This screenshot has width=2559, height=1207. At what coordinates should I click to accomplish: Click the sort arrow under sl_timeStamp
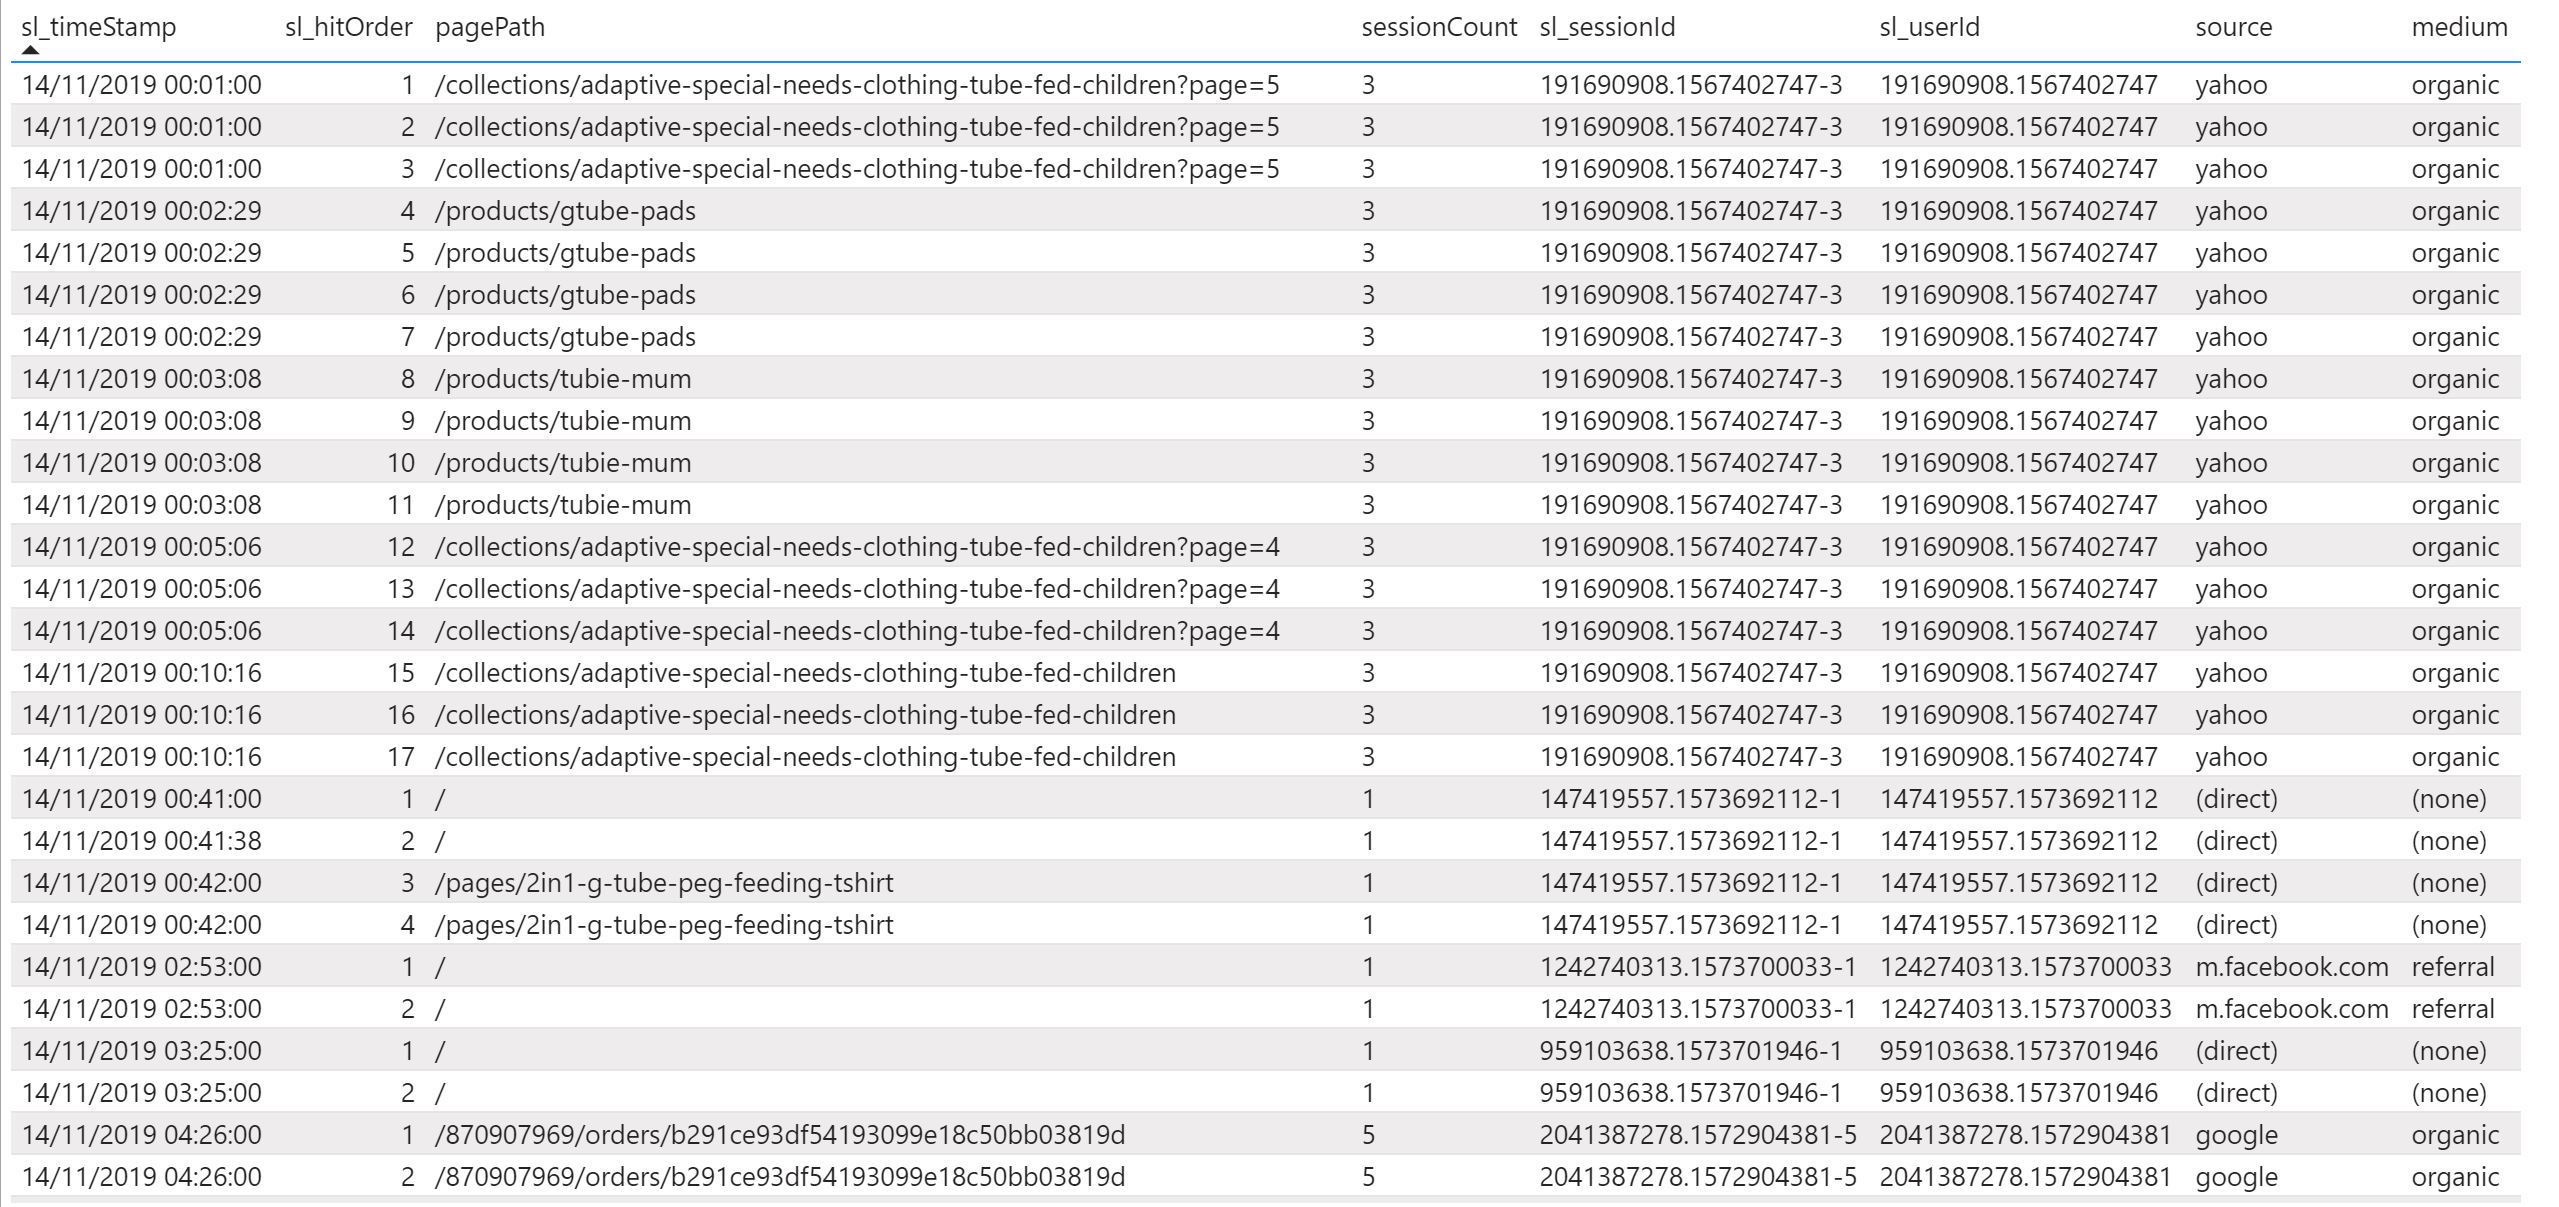pyautogui.click(x=31, y=49)
